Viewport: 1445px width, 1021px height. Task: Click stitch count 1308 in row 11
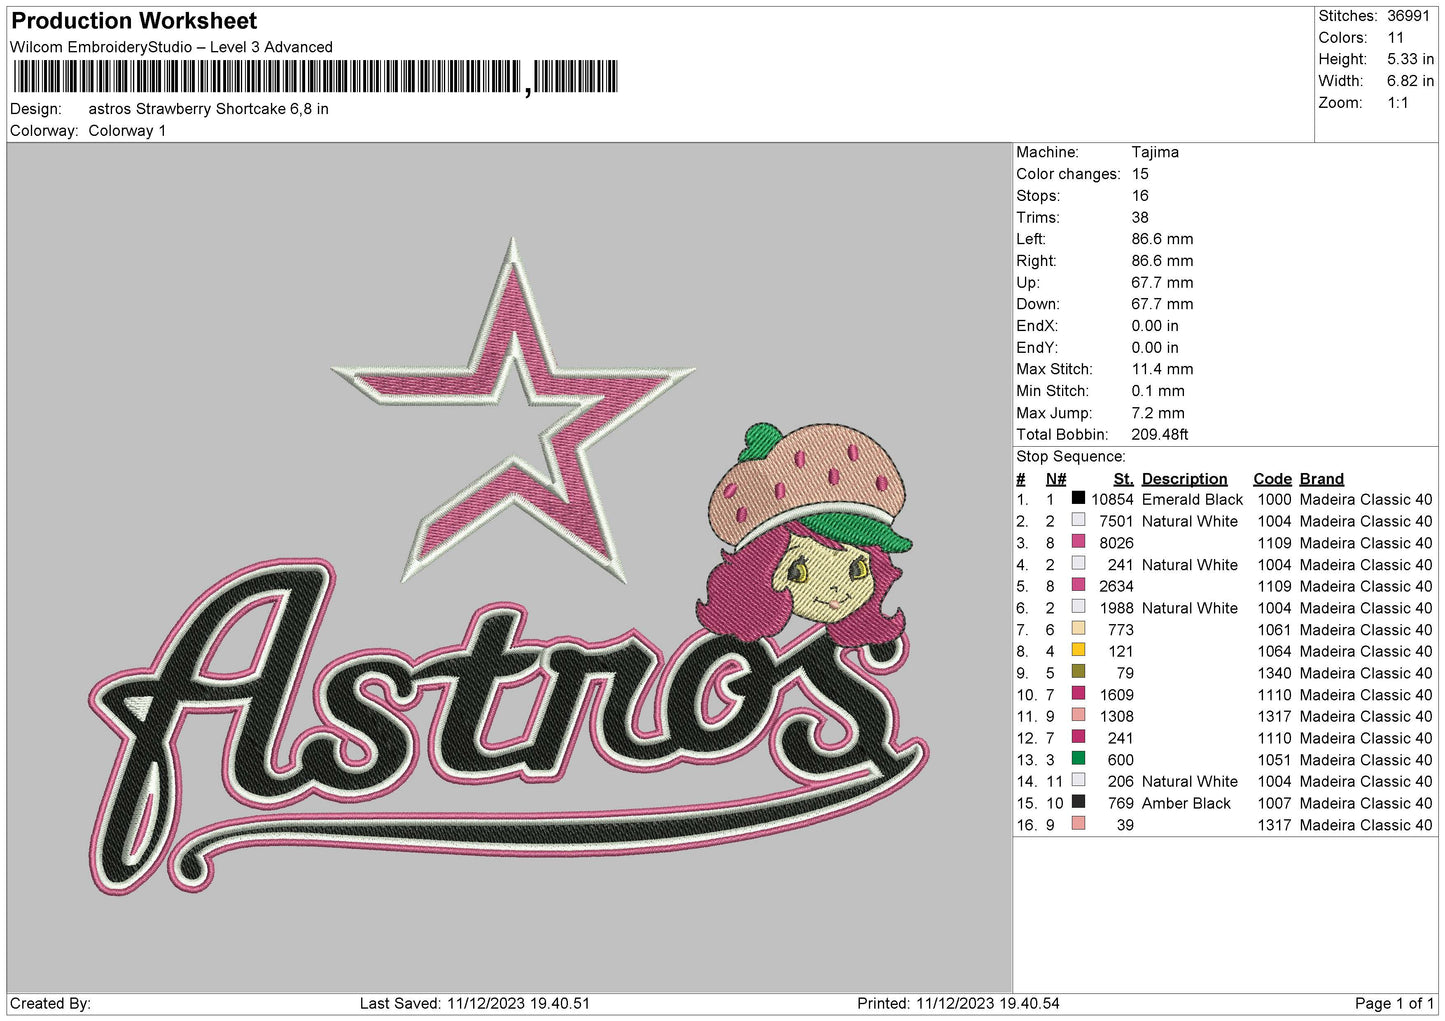coord(1116,716)
